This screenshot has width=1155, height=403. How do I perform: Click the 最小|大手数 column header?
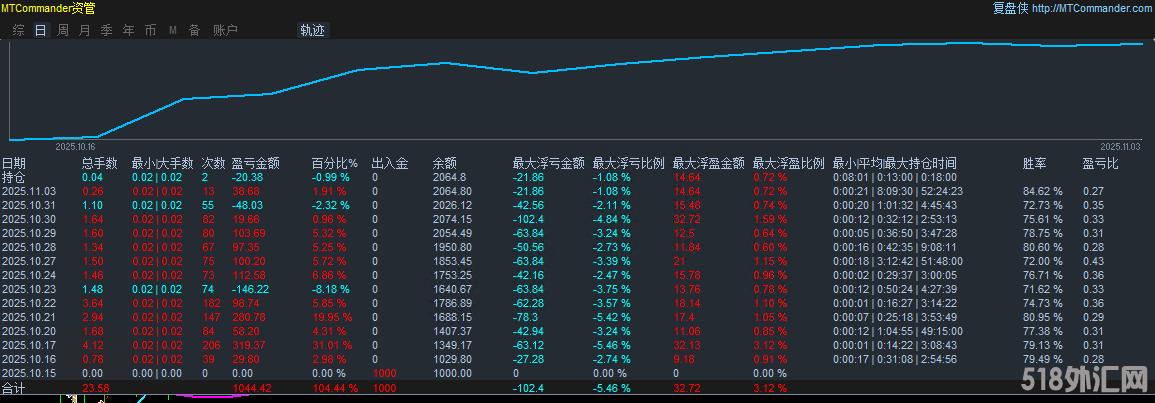click(162, 163)
